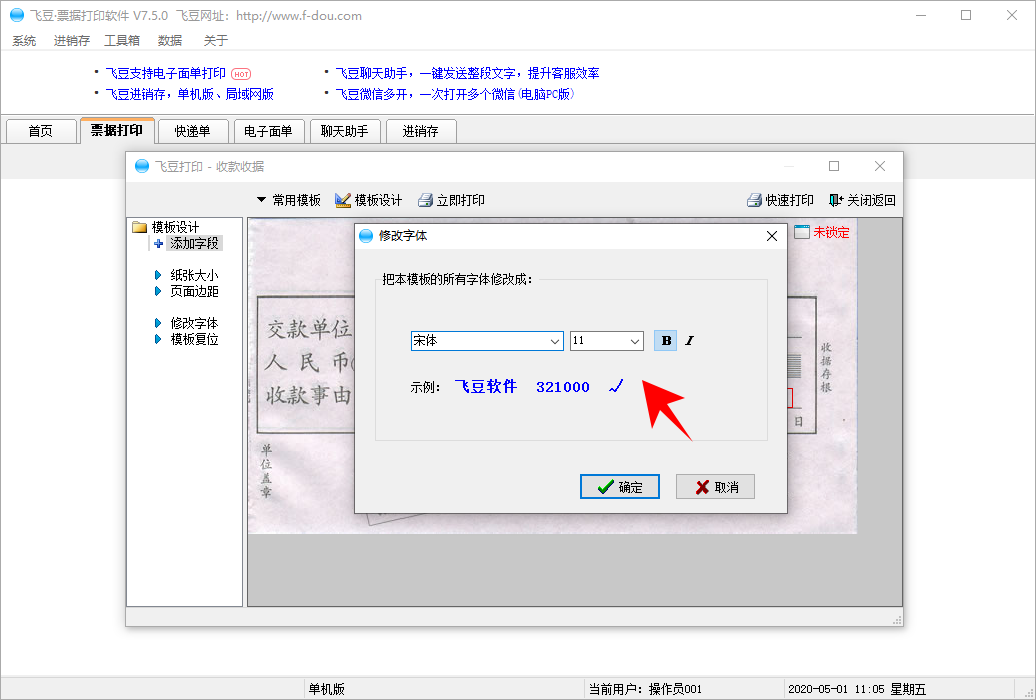This screenshot has width=1036, height=700.
Task: Confirm with the 确定 button
Action: click(620, 487)
